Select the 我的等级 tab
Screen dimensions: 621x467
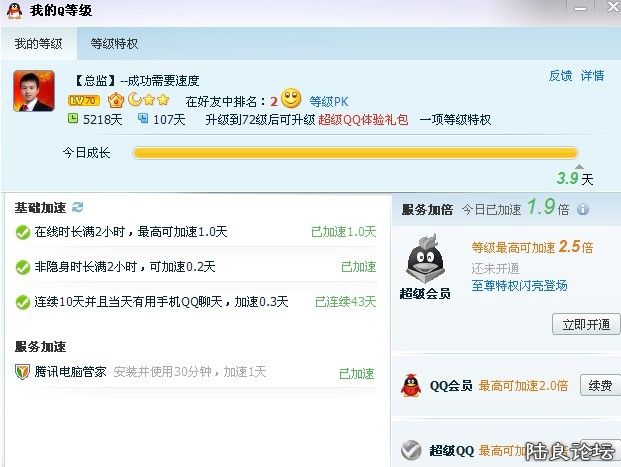[38, 43]
